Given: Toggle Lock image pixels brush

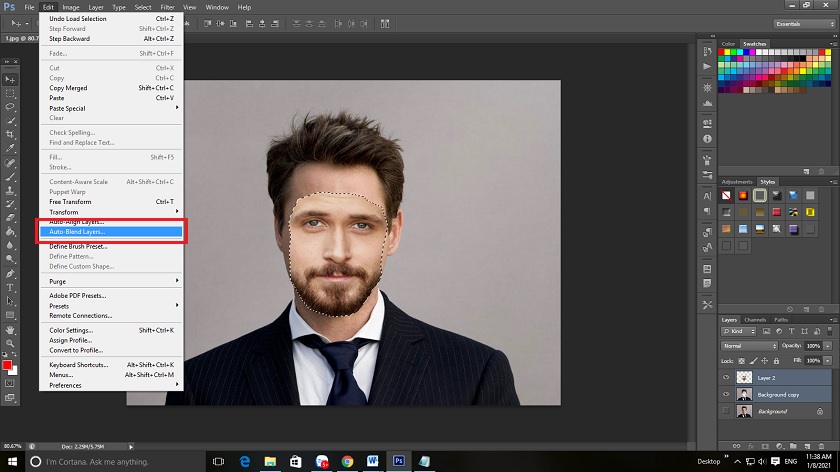Looking at the screenshot, I should (753, 361).
